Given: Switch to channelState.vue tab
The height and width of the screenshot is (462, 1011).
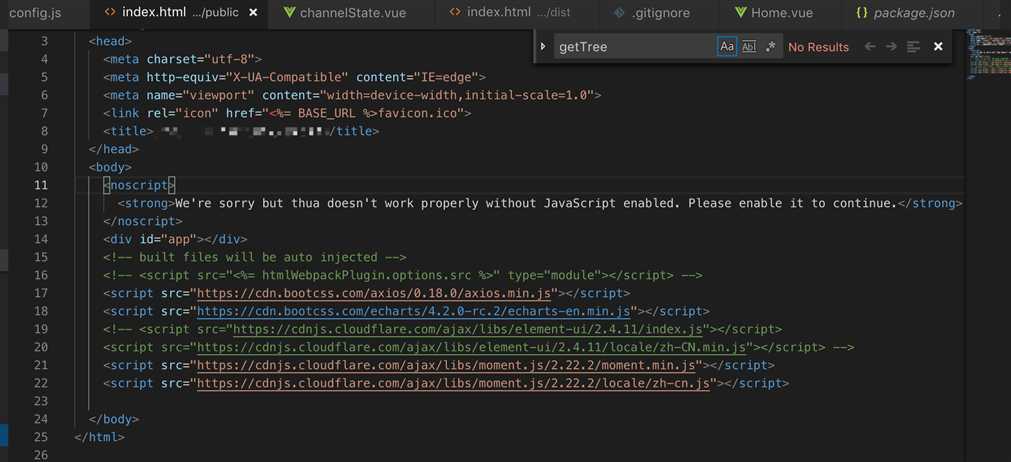Looking at the screenshot, I should pyautogui.click(x=352, y=13).
